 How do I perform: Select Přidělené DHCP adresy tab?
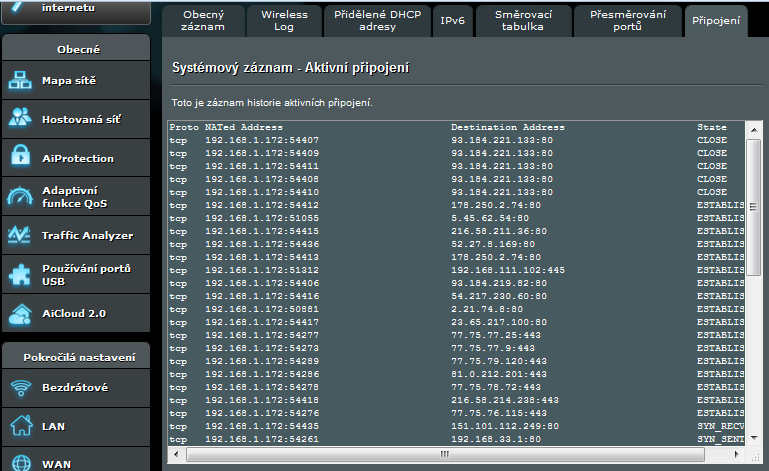tap(378, 21)
